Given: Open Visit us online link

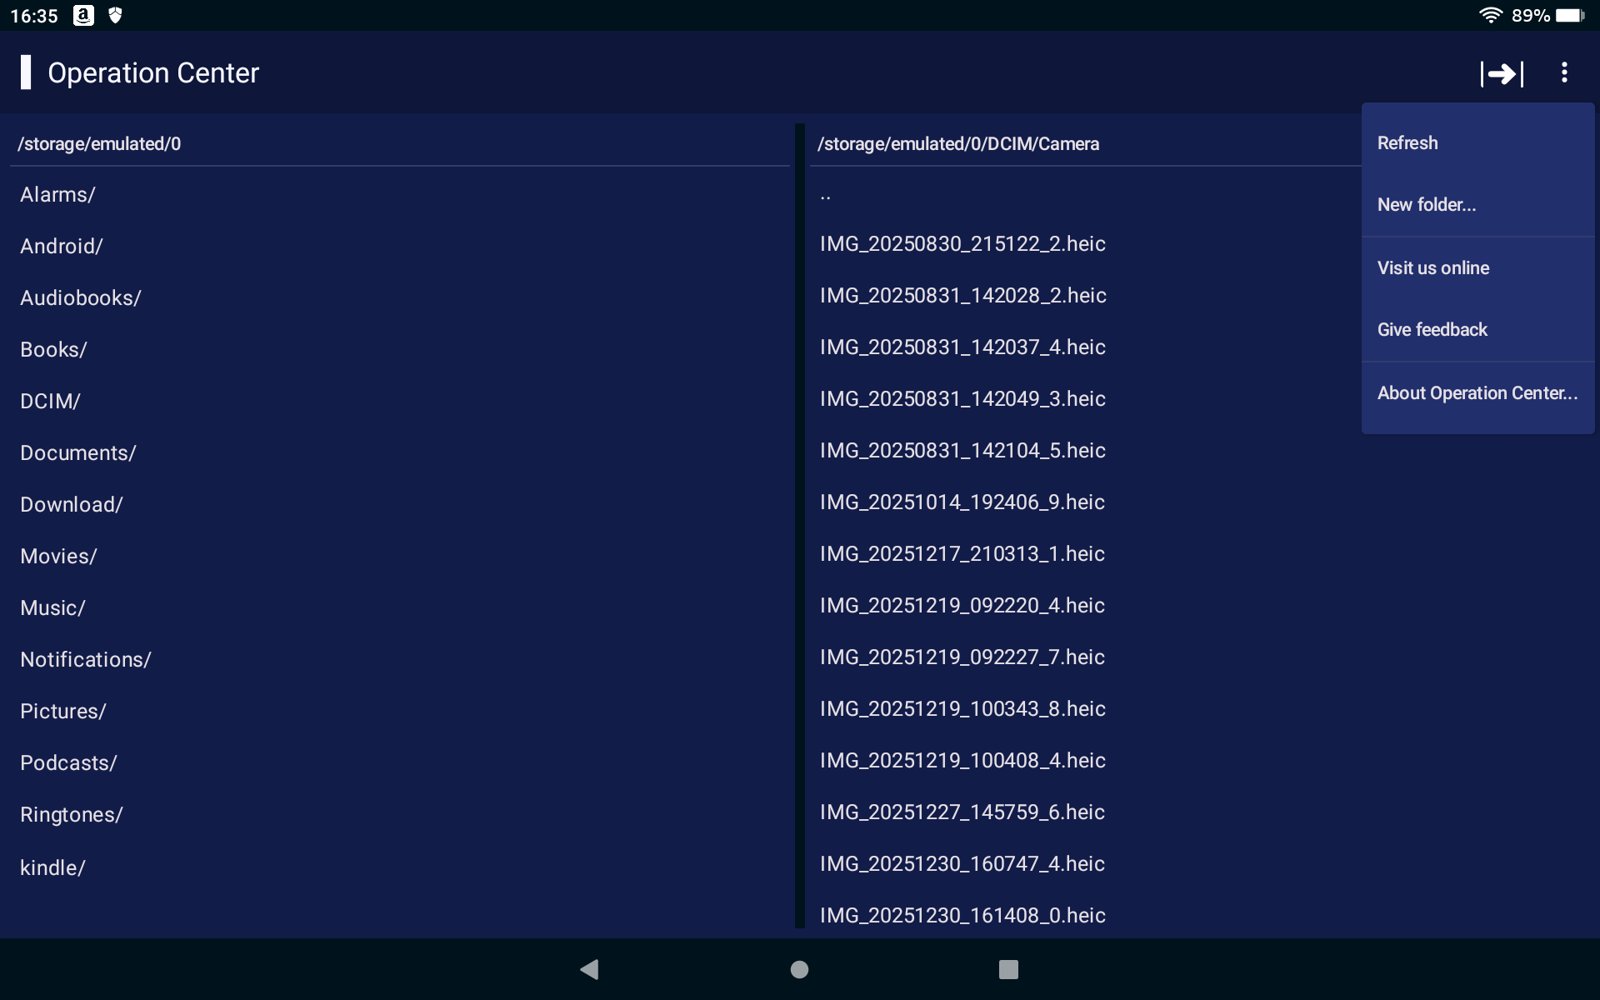Looking at the screenshot, I should [1432, 268].
